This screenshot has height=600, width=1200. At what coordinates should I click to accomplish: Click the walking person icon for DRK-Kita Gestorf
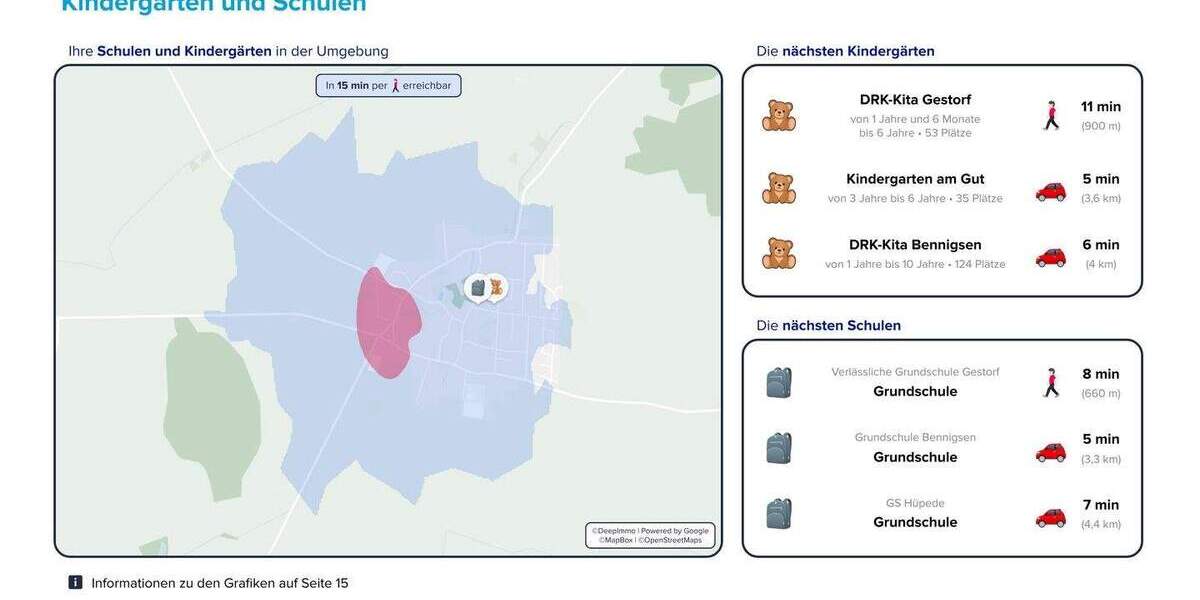(x=1050, y=116)
